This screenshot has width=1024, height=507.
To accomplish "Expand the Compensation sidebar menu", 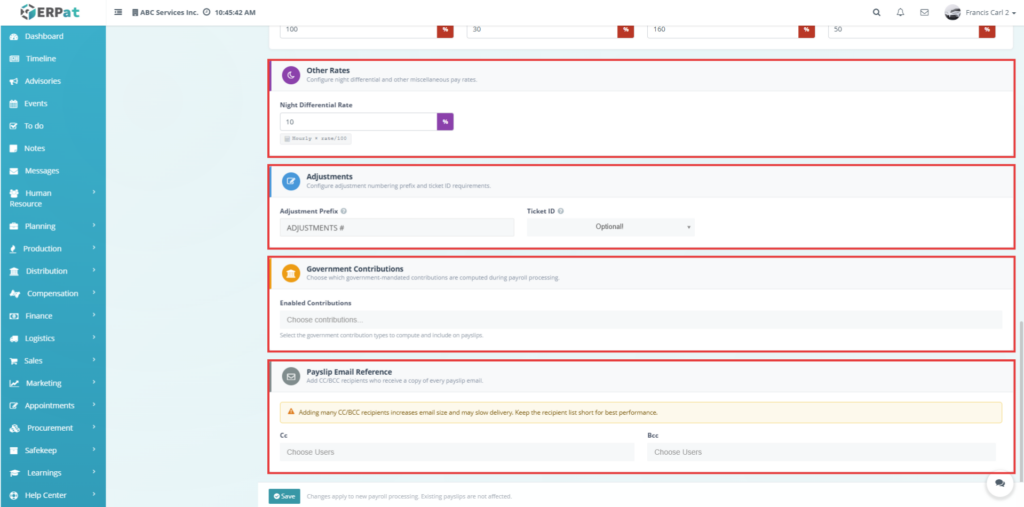I will pyautogui.click(x=53, y=294).
